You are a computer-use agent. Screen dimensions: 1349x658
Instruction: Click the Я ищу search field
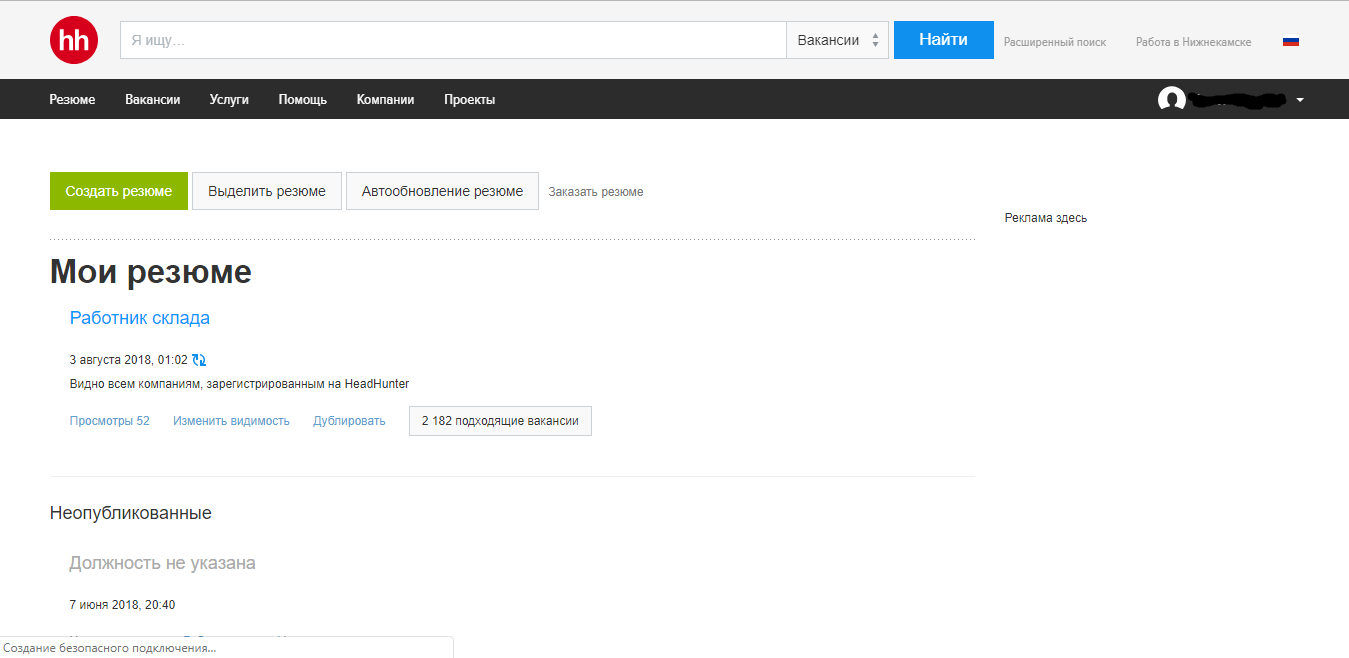tap(453, 40)
